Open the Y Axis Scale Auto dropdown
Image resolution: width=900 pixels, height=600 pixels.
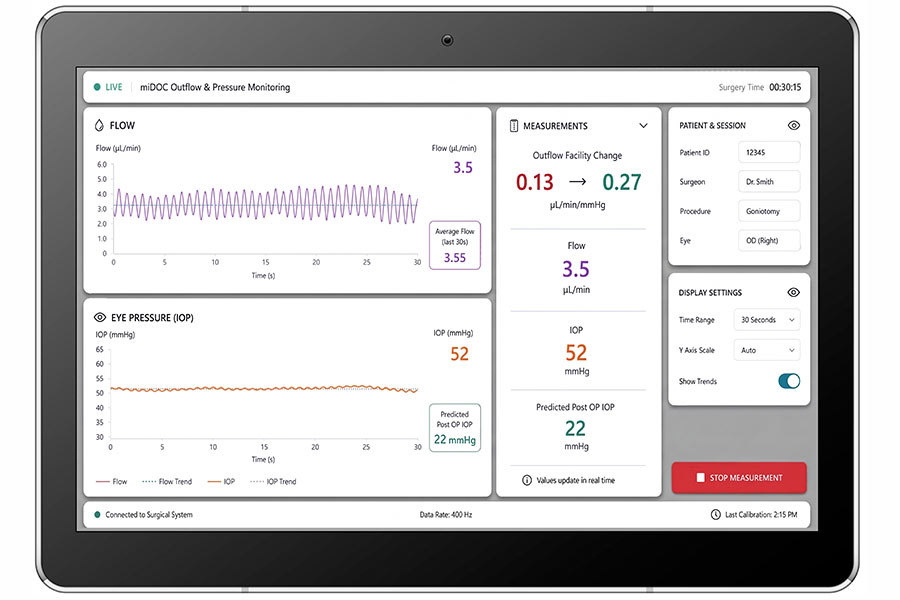click(x=767, y=350)
